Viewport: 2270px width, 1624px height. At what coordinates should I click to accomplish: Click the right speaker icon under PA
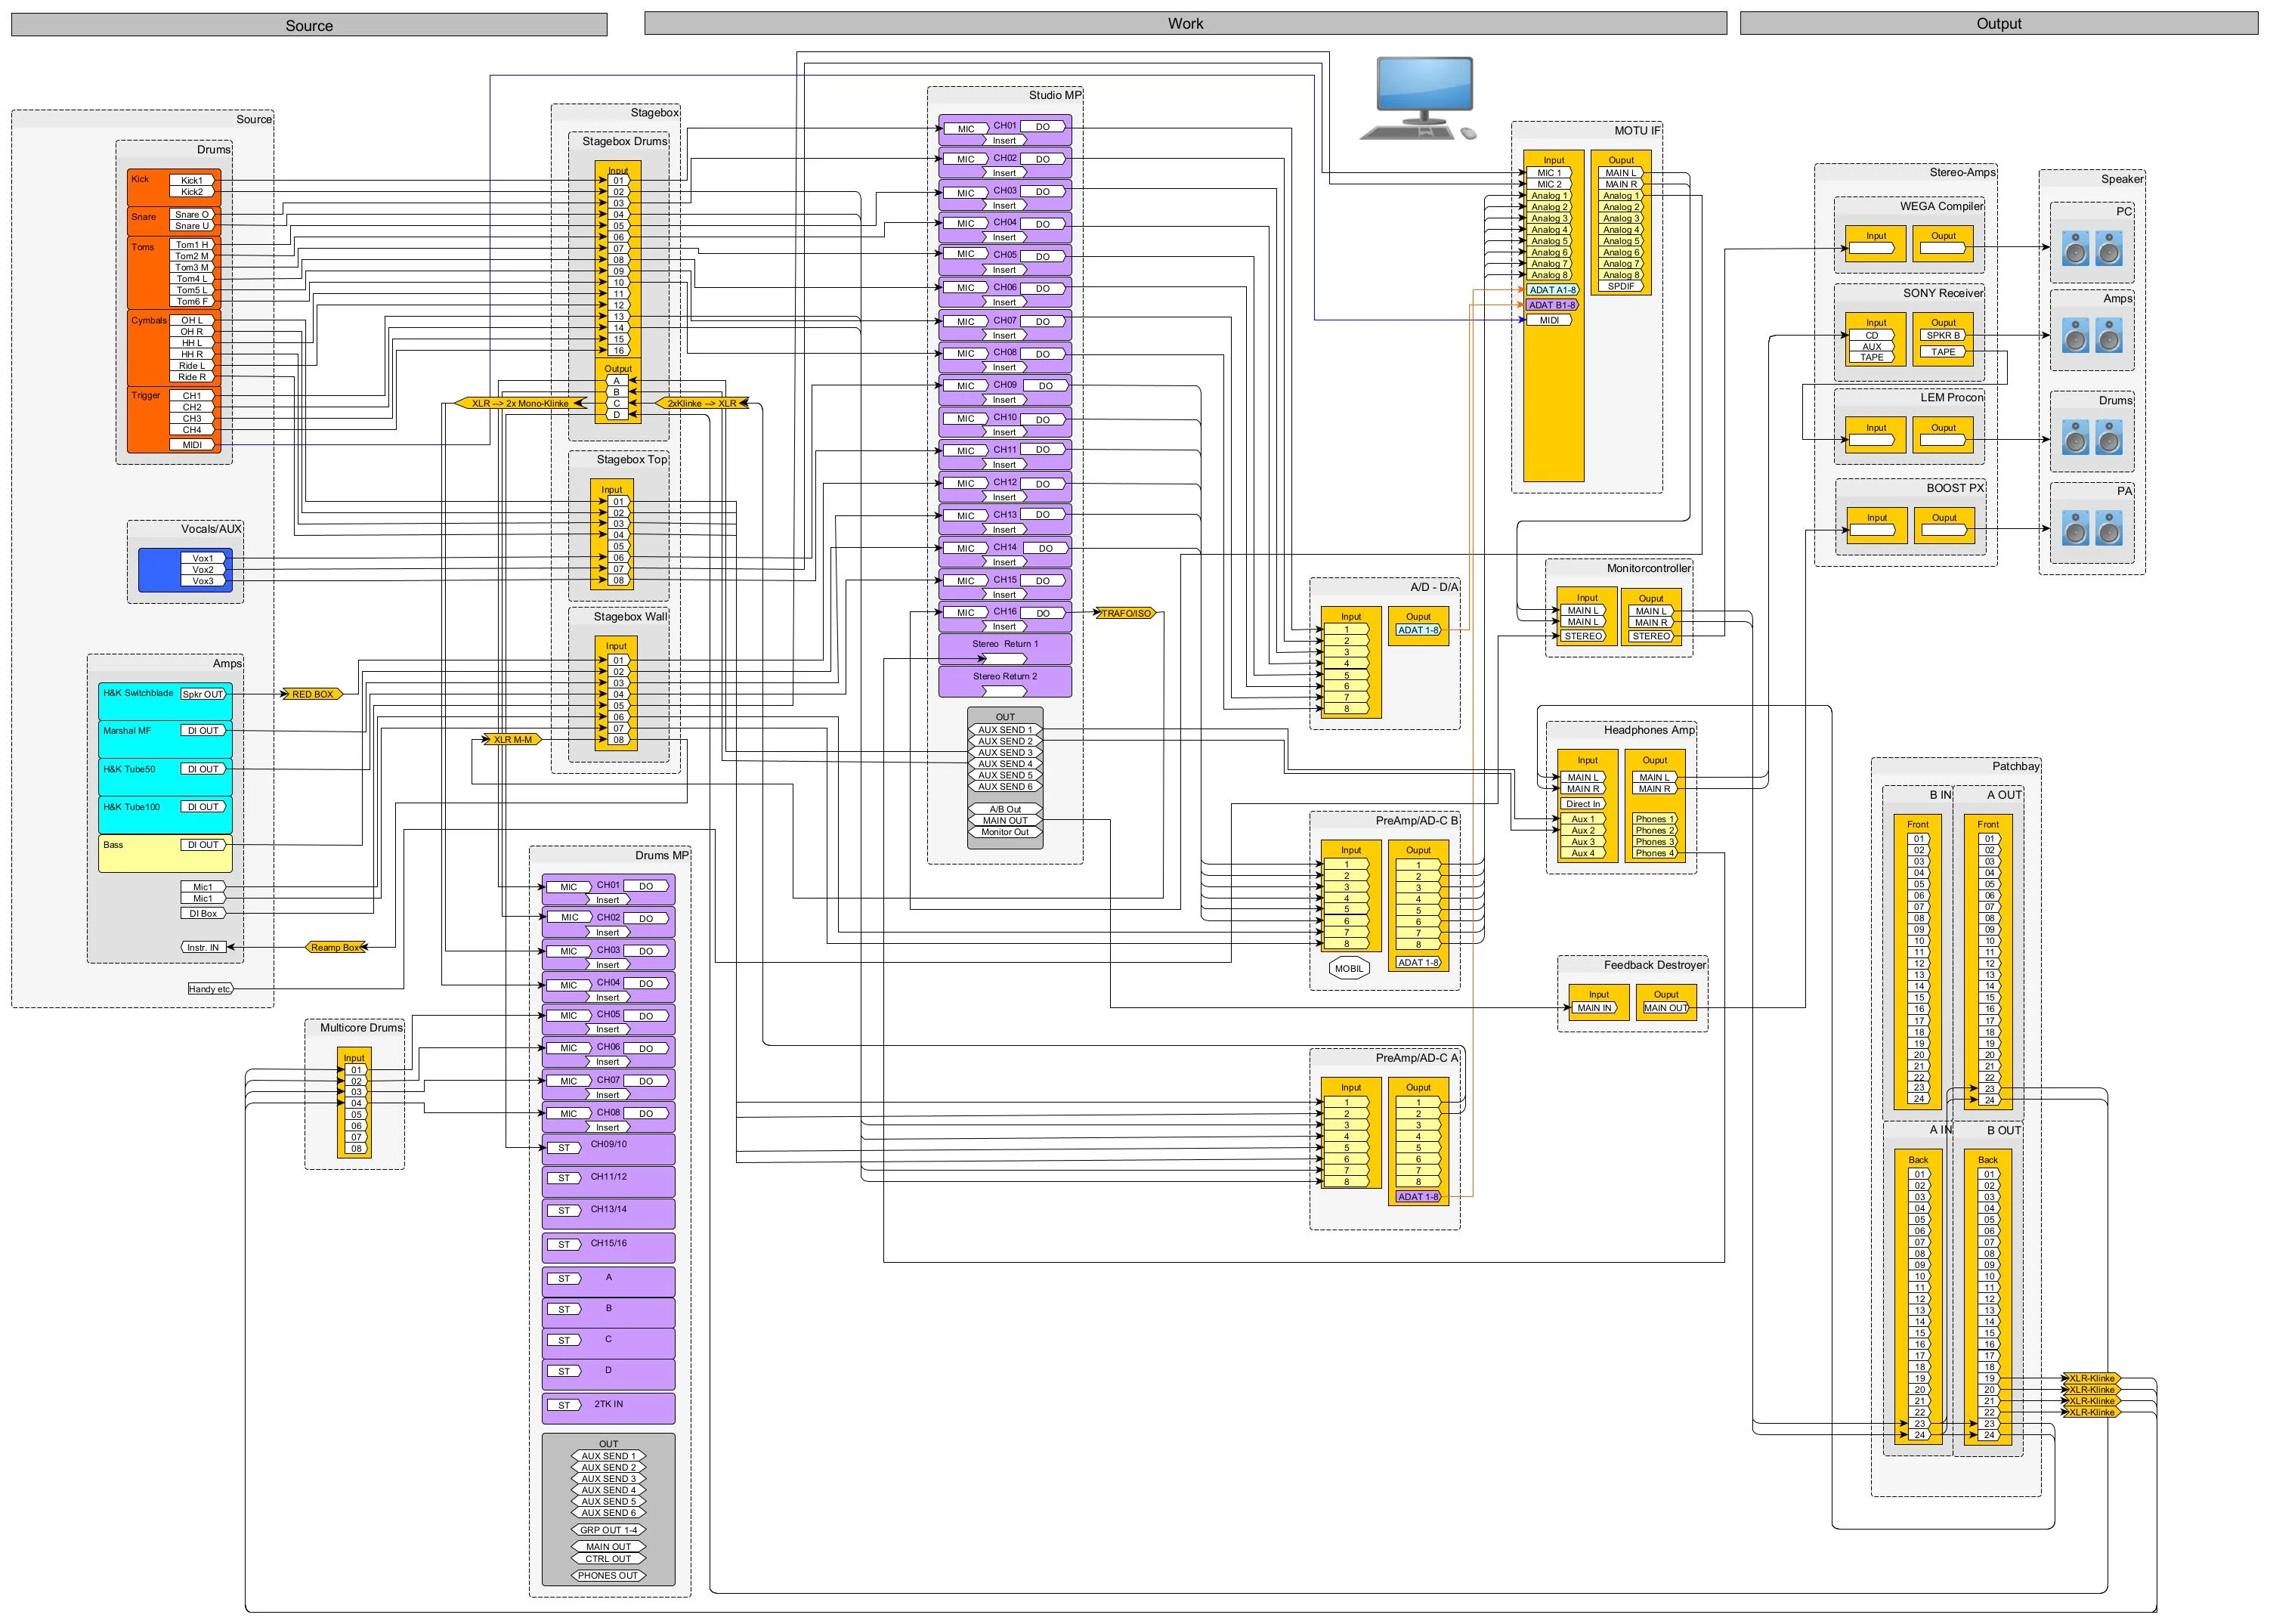[2109, 527]
